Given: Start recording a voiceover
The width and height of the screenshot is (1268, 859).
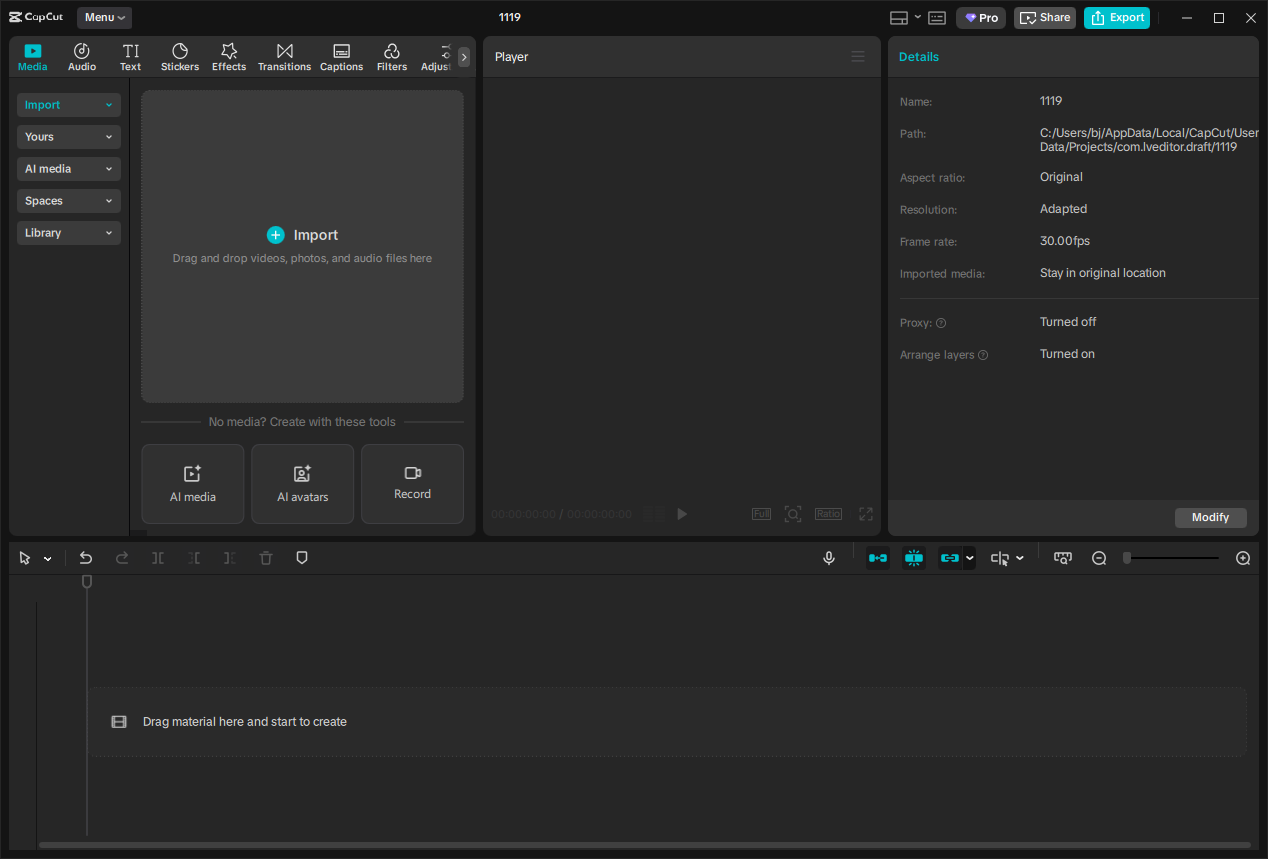Looking at the screenshot, I should click(x=829, y=557).
